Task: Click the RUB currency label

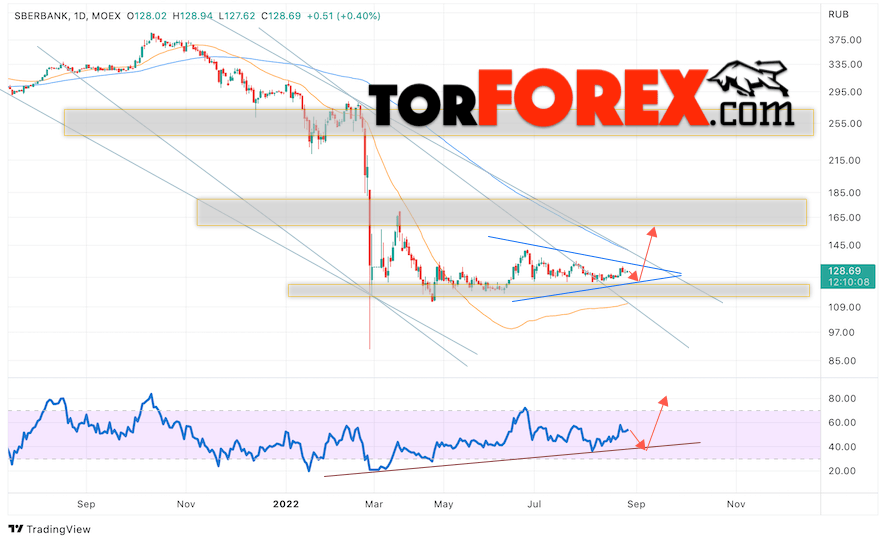Action: (839, 15)
